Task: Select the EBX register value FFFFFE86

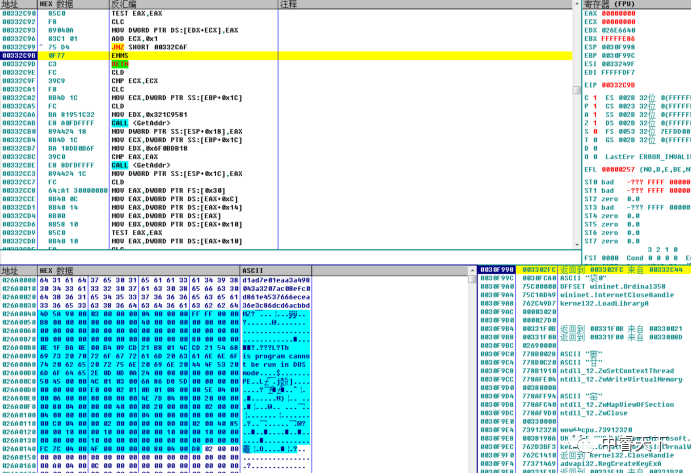Action: pos(618,39)
